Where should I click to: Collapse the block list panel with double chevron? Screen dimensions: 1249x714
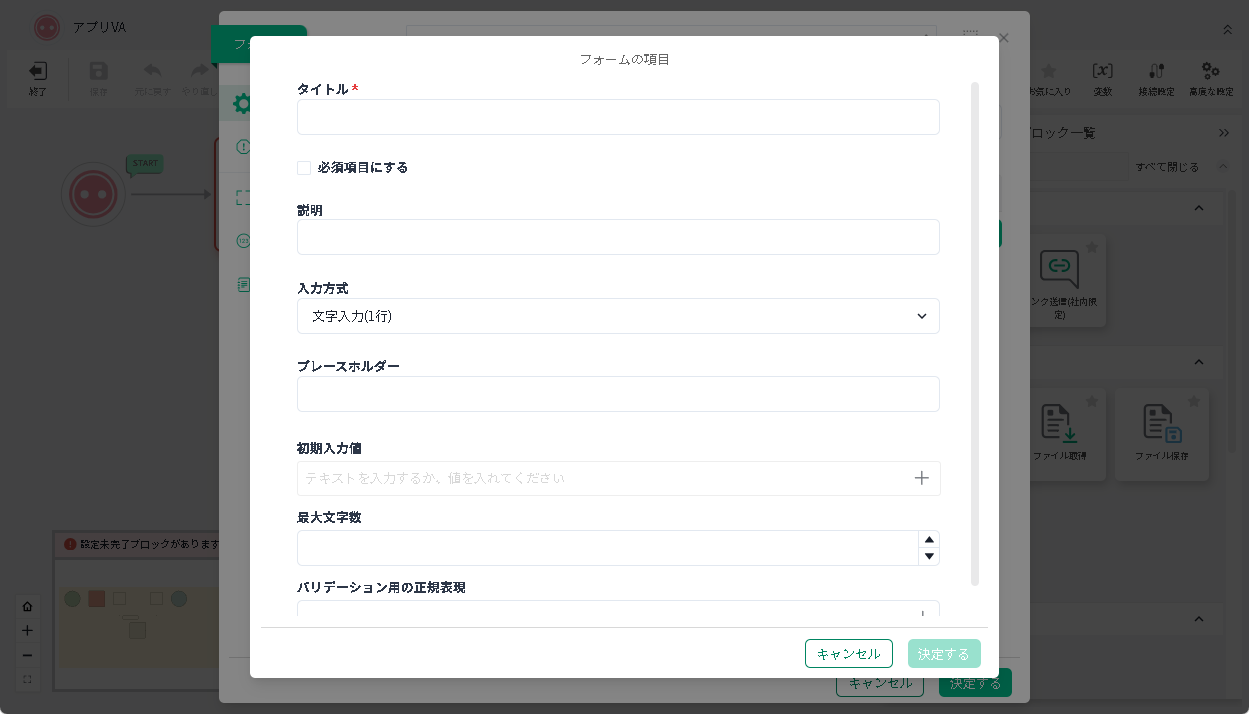coord(1223,133)
